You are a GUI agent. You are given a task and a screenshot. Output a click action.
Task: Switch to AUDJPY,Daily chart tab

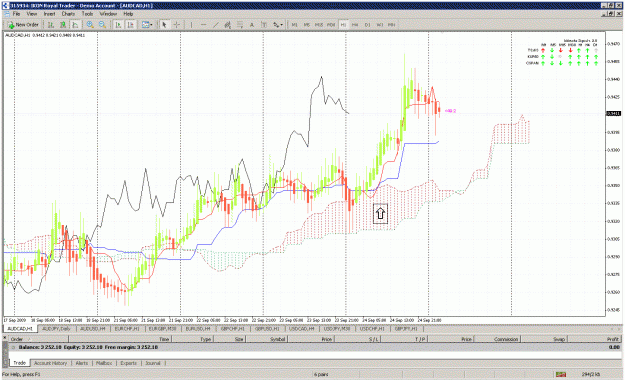pyautogui.click(x=57, y=329)
